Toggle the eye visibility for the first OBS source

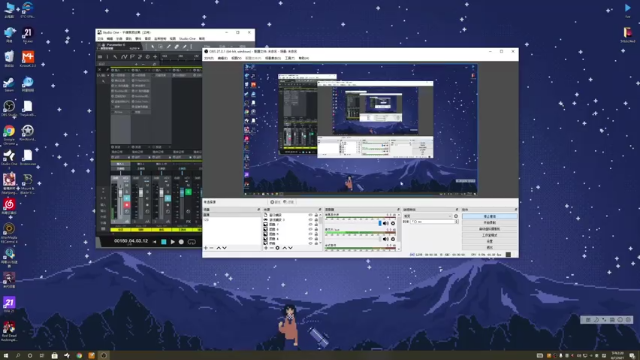tap(310, 215)
